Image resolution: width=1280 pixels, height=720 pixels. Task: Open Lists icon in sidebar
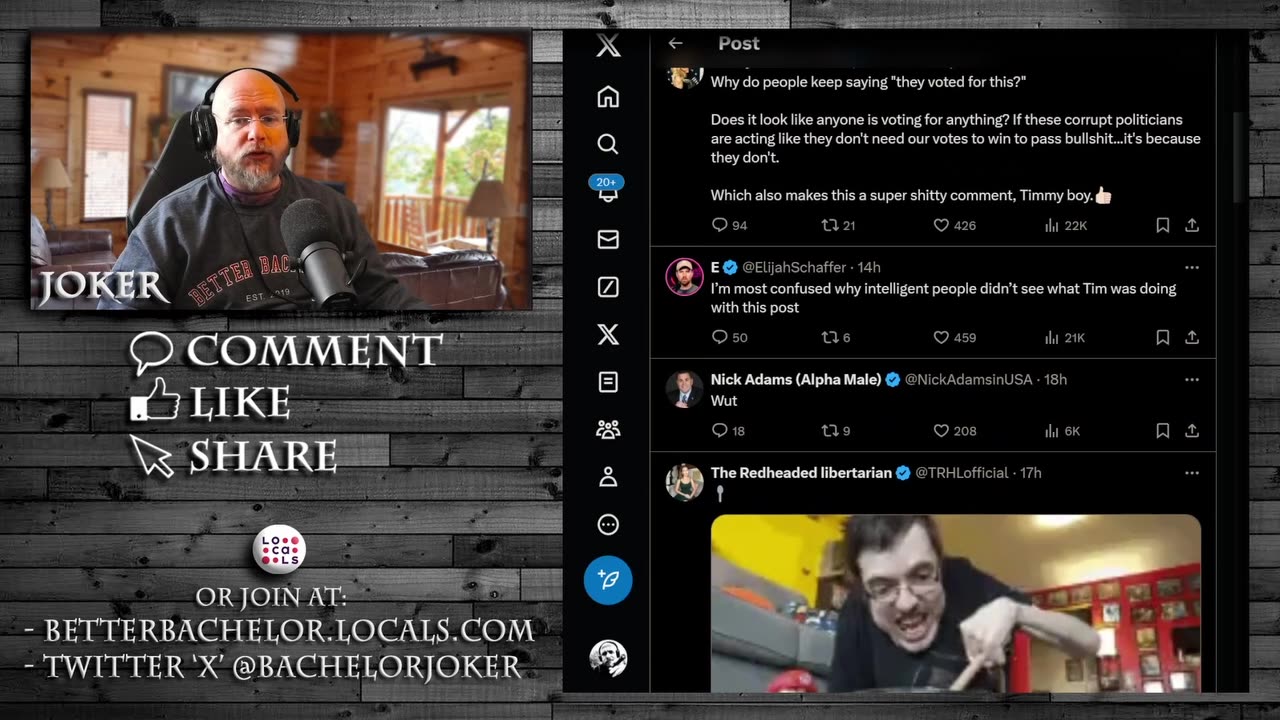[x=608, y=382]
